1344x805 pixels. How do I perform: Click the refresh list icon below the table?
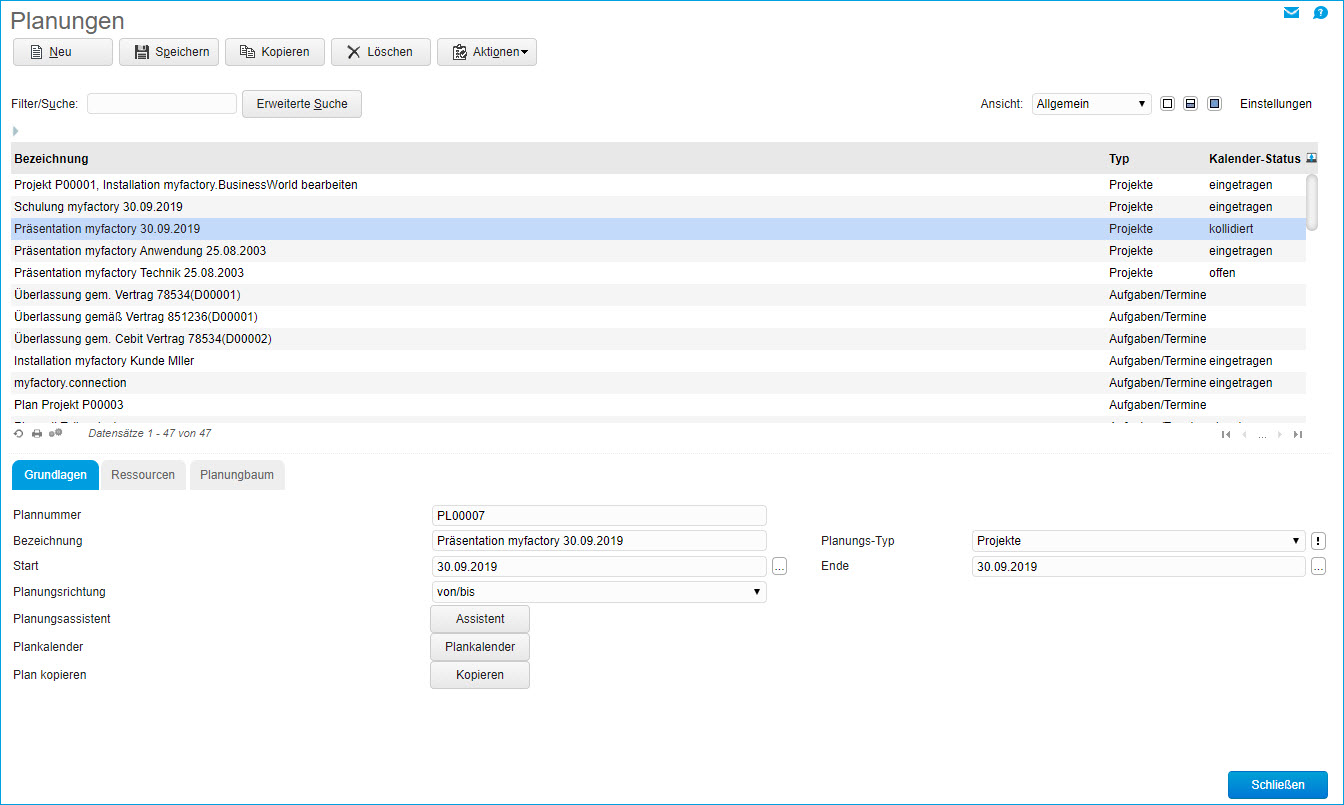18,434
